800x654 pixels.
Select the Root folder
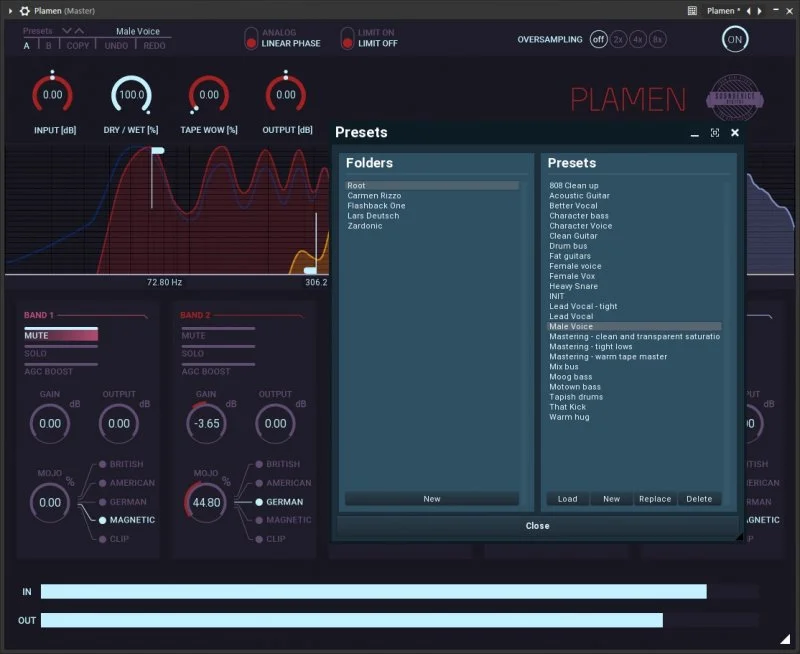[x=432, y=186]
